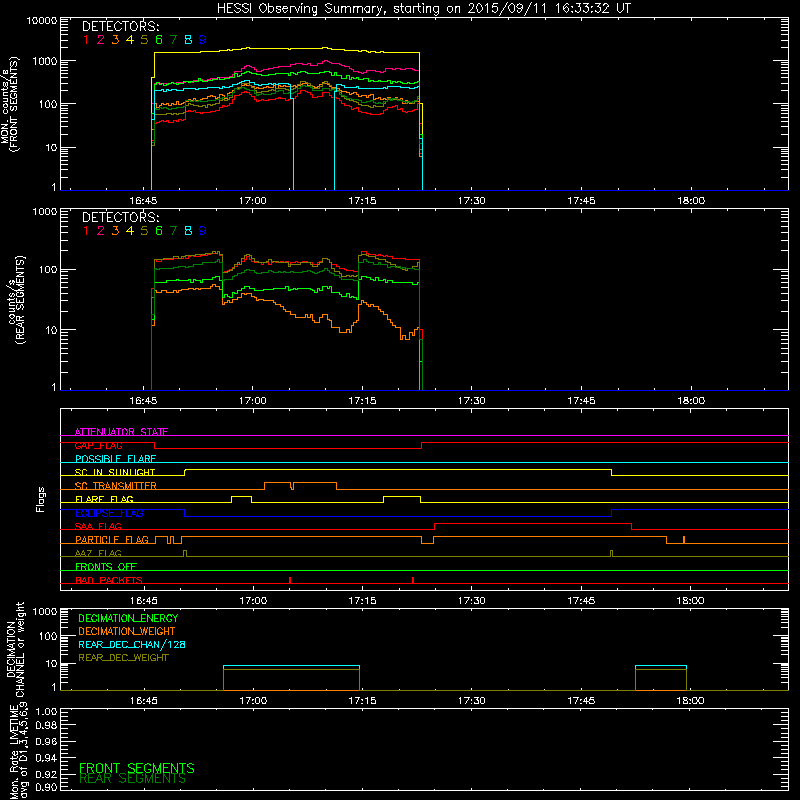Select detector 6 in rear segments legend
800x800 pixels.
[x=159, y=231]
